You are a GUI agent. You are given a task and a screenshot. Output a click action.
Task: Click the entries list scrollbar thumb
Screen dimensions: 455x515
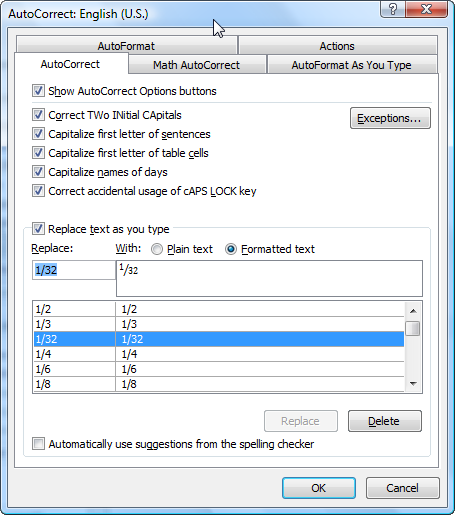point(413,328)
